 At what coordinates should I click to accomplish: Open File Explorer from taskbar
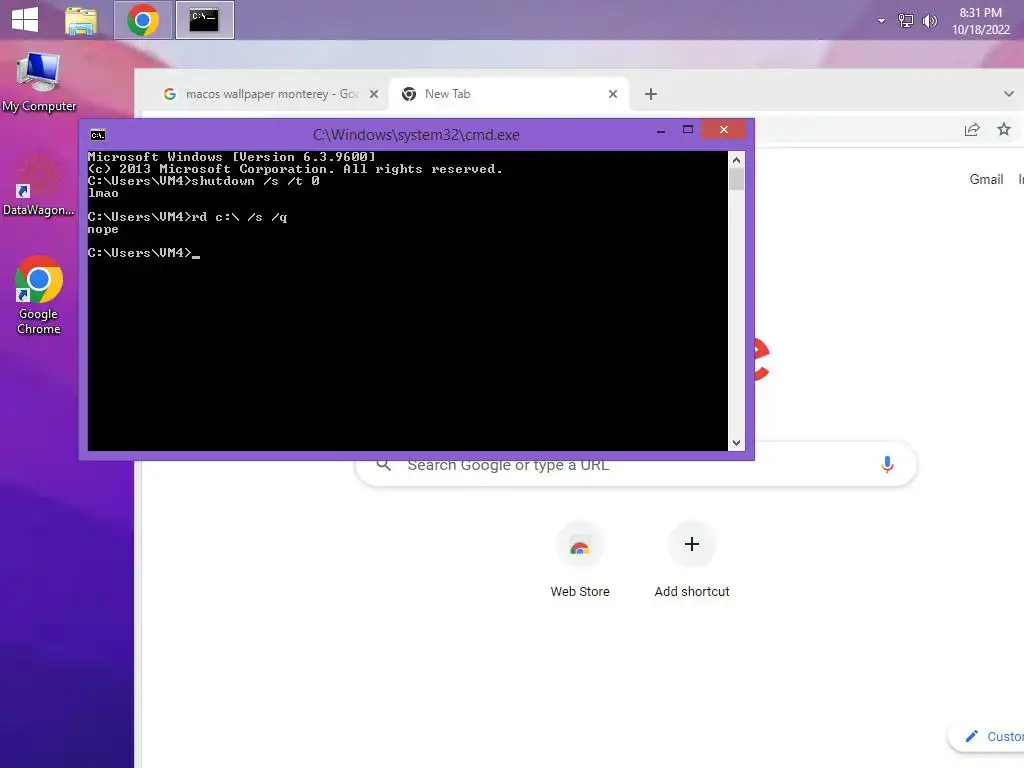[x=81, y=20]
